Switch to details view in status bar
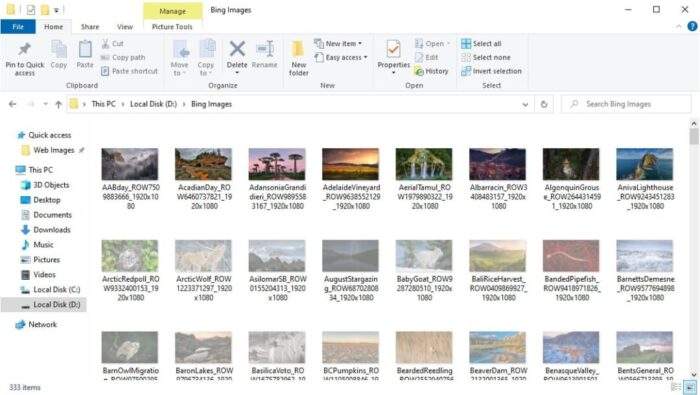The height and width of the screenshot is (395, 700). [676, 387]
